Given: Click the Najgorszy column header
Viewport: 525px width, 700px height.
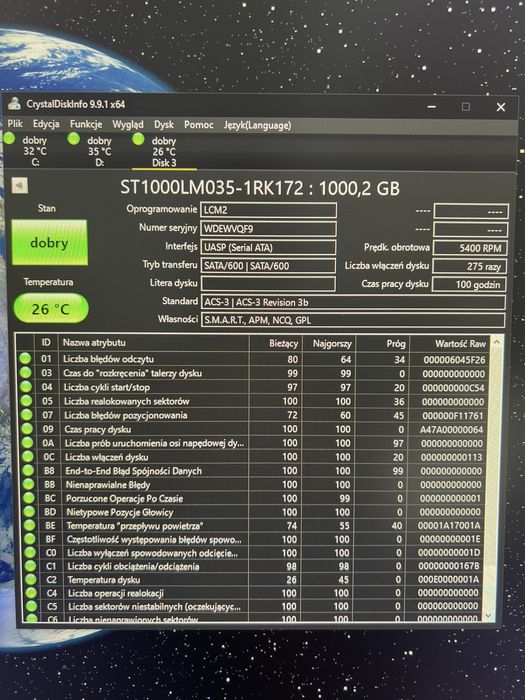Looking at the screenshot, I should (x=329, y=343).
